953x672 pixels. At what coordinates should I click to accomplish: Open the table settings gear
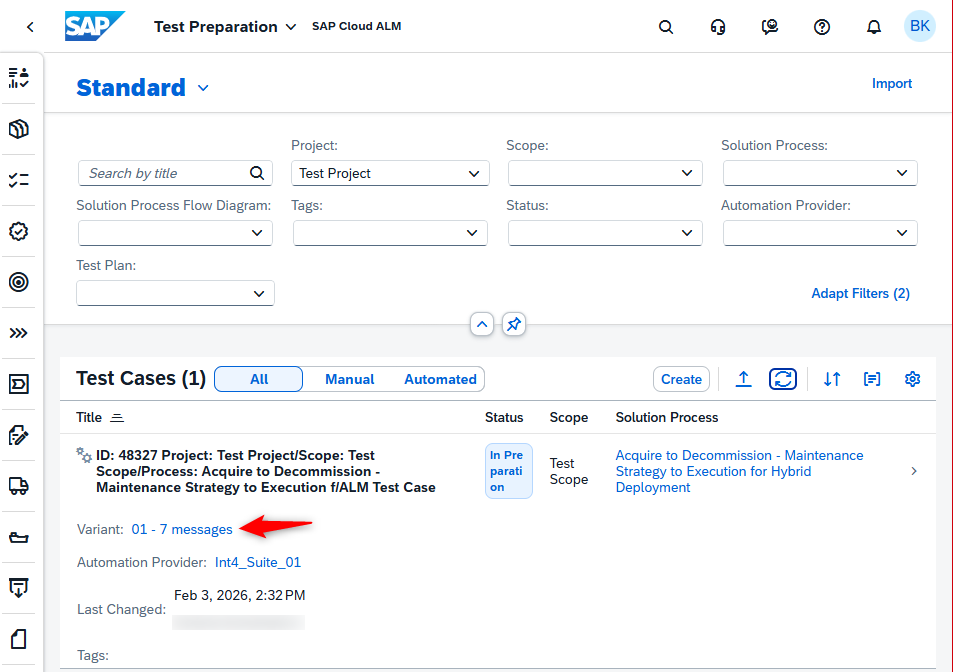click(x=912, y=379)
